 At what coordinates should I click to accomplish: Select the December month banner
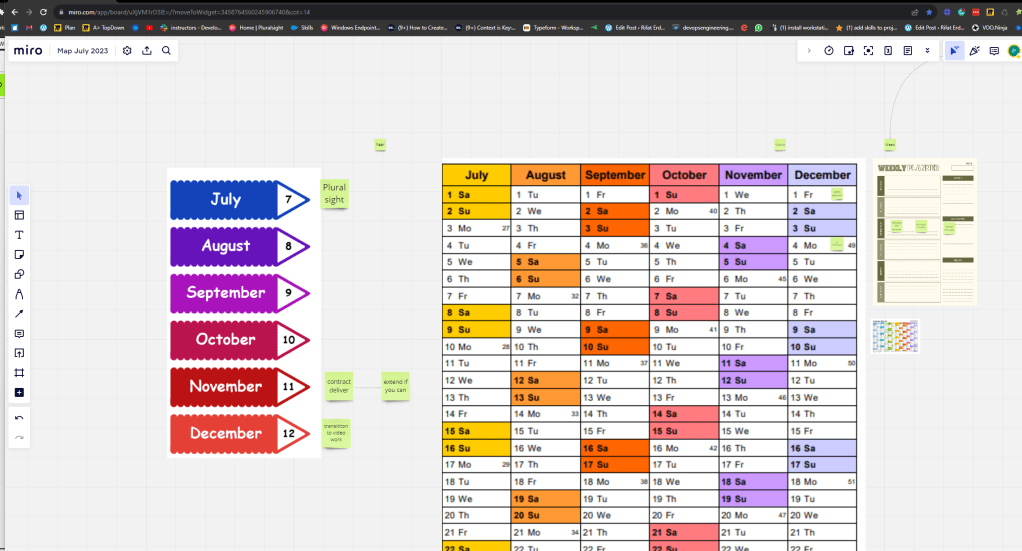click(240, 434)
